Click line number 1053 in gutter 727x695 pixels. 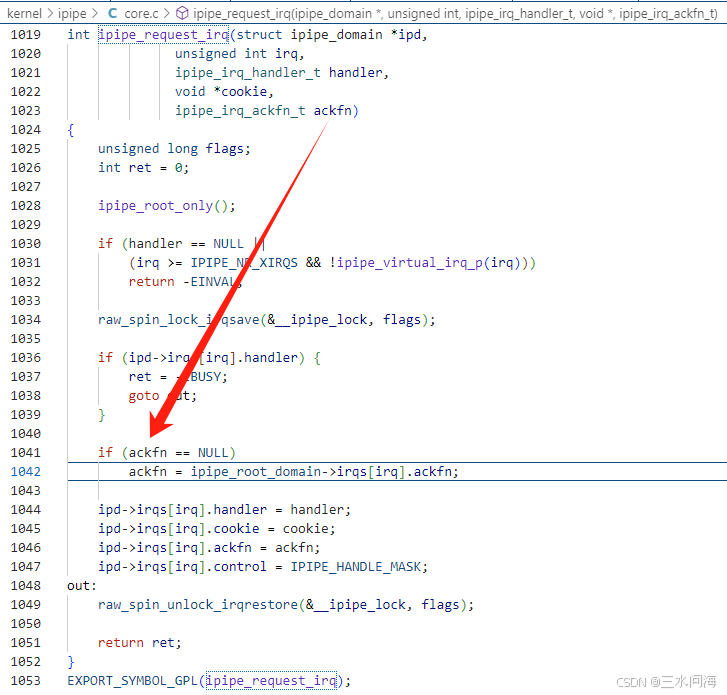26,681
